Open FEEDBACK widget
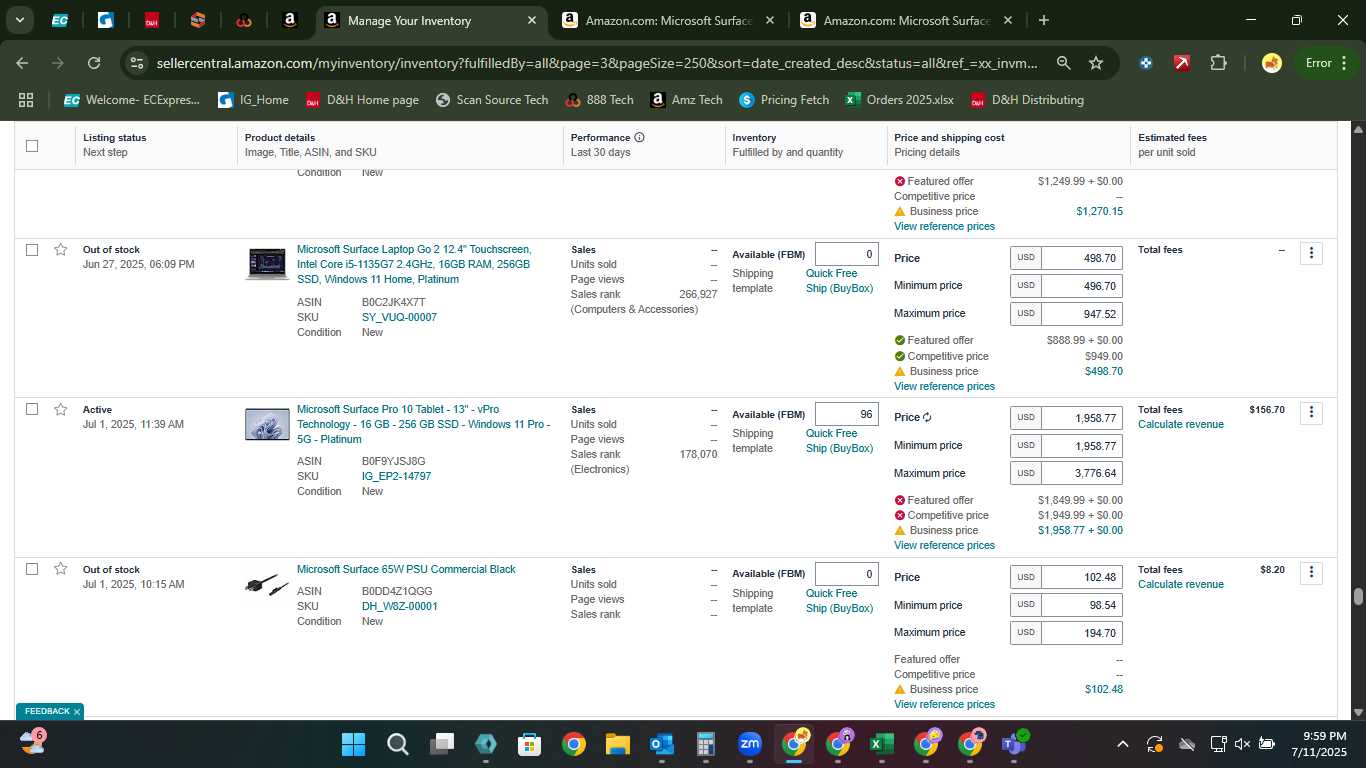Image resolution: width=1366 pixels, height=768 pixels. pos(47,712)
